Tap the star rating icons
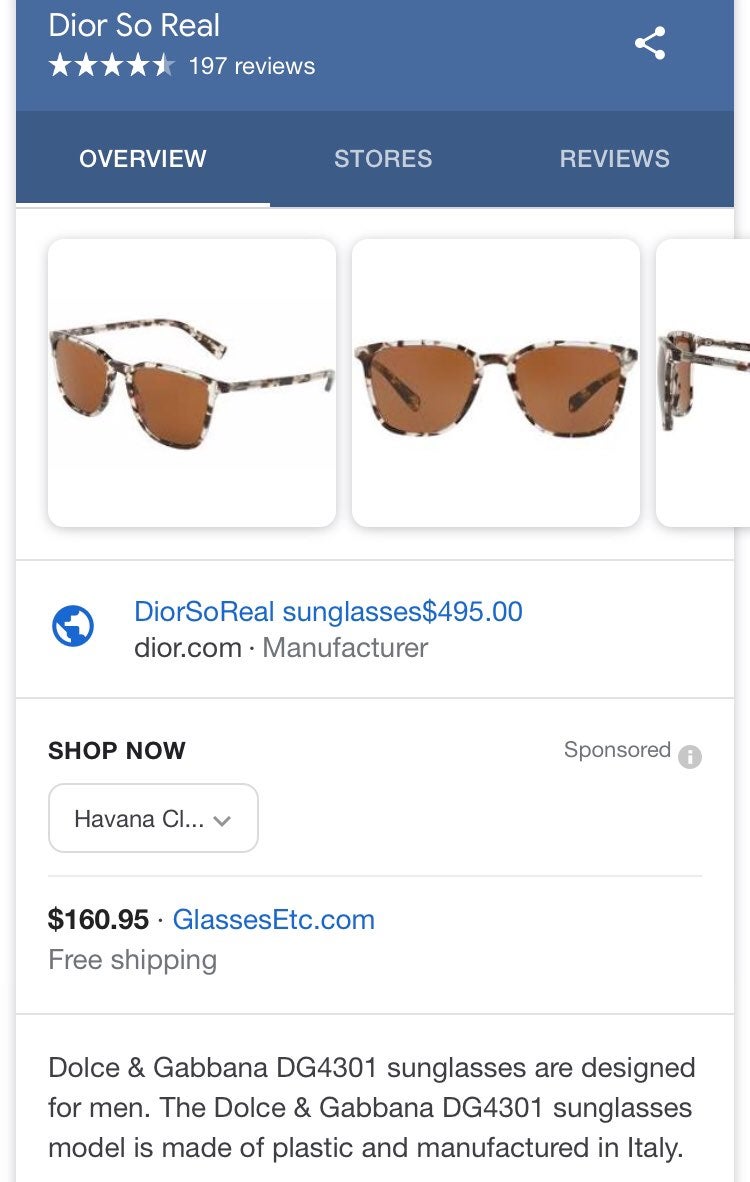The height and width of the screenshot is (1182, 750). pyautogui.click(x=112, y=66)
